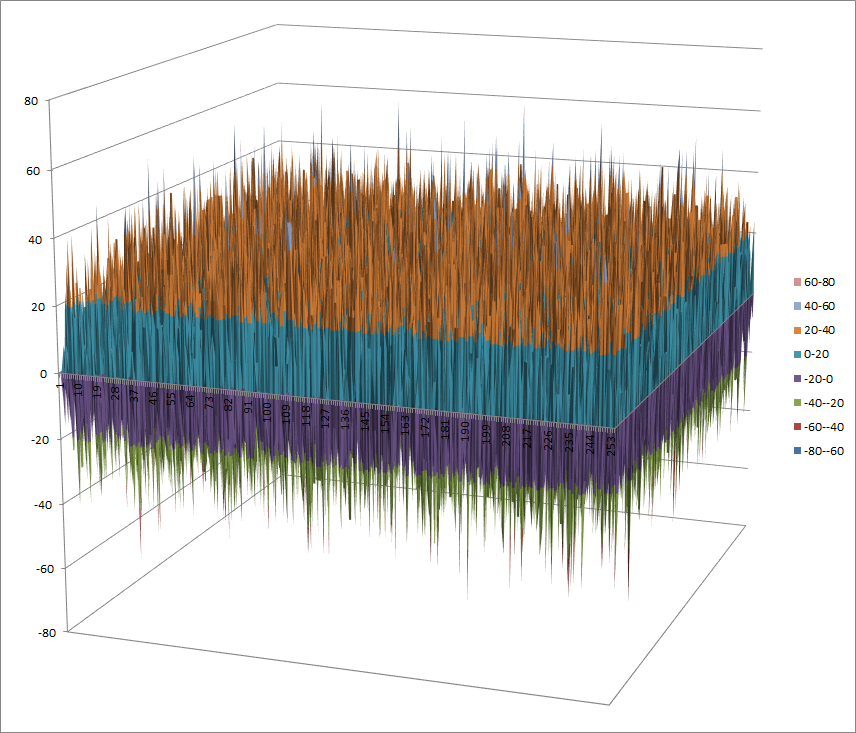Click horizontal axis label 136
Viewport: 856px width, 733px height.
pos(345,419)
